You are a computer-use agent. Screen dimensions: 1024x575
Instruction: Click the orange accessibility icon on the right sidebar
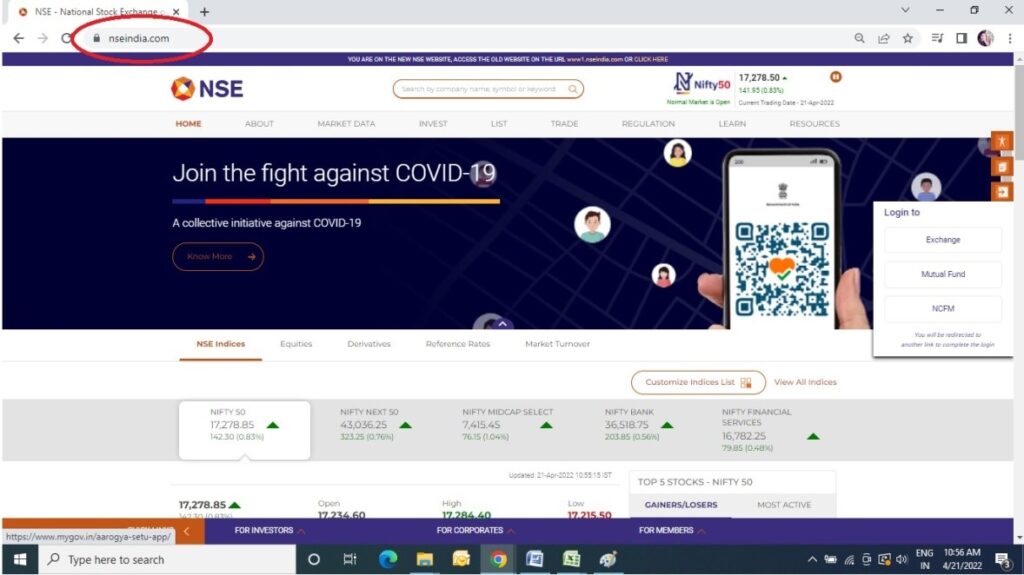pyautogui.click(x=1001, y=142)
